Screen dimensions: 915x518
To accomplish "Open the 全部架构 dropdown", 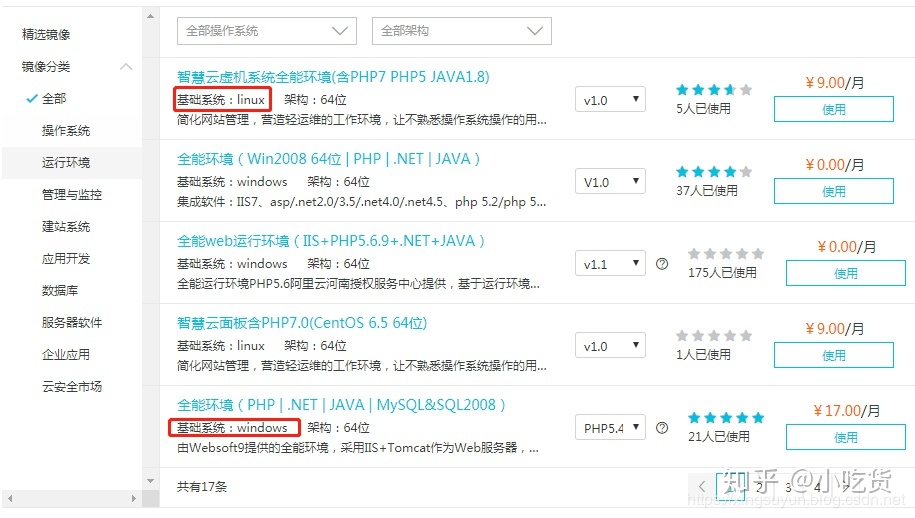I will (462, 31).
